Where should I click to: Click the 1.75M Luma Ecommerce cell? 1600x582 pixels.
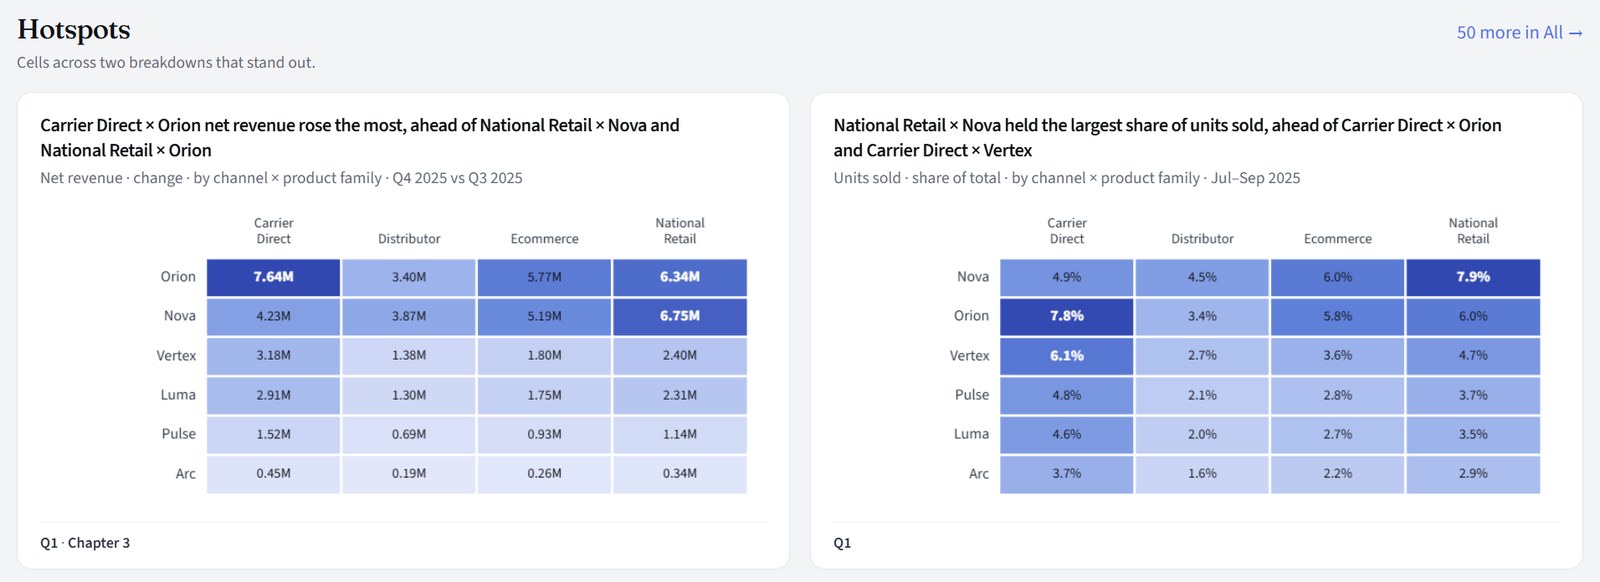tap(544, 395)
